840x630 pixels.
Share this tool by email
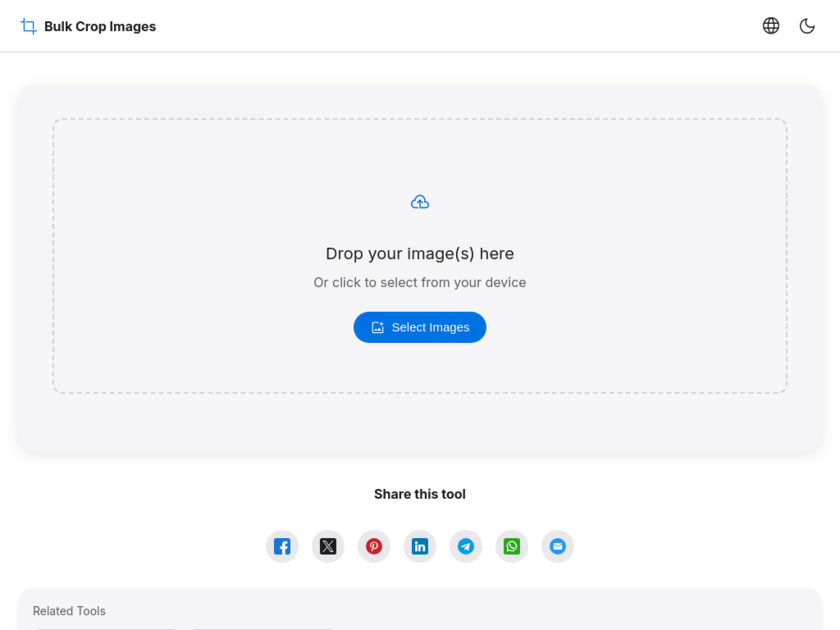[x=558, y=546]
